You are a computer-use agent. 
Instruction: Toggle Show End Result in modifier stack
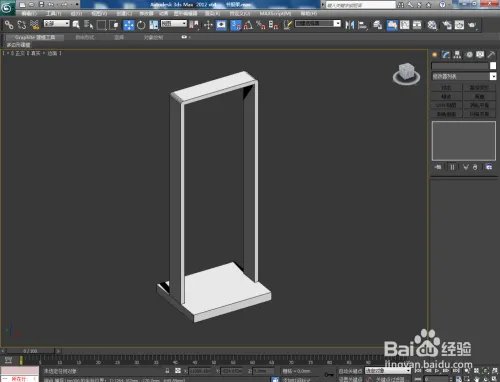[452, 167]
